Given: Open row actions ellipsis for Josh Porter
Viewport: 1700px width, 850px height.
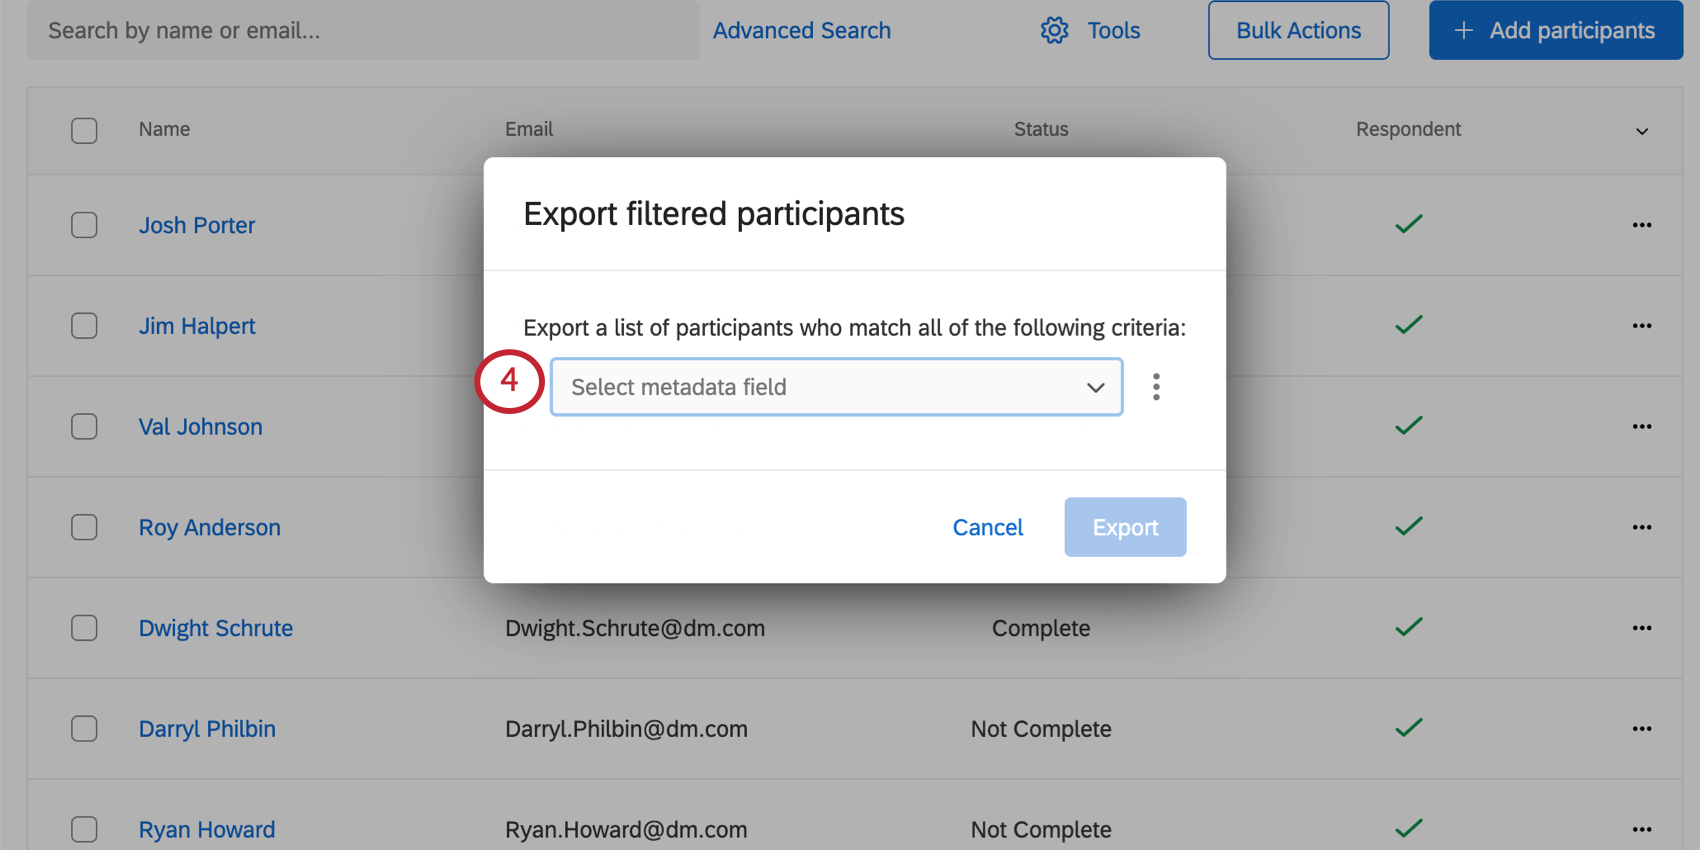Looking at the screenshot, I should click(x=1641, y=225).
